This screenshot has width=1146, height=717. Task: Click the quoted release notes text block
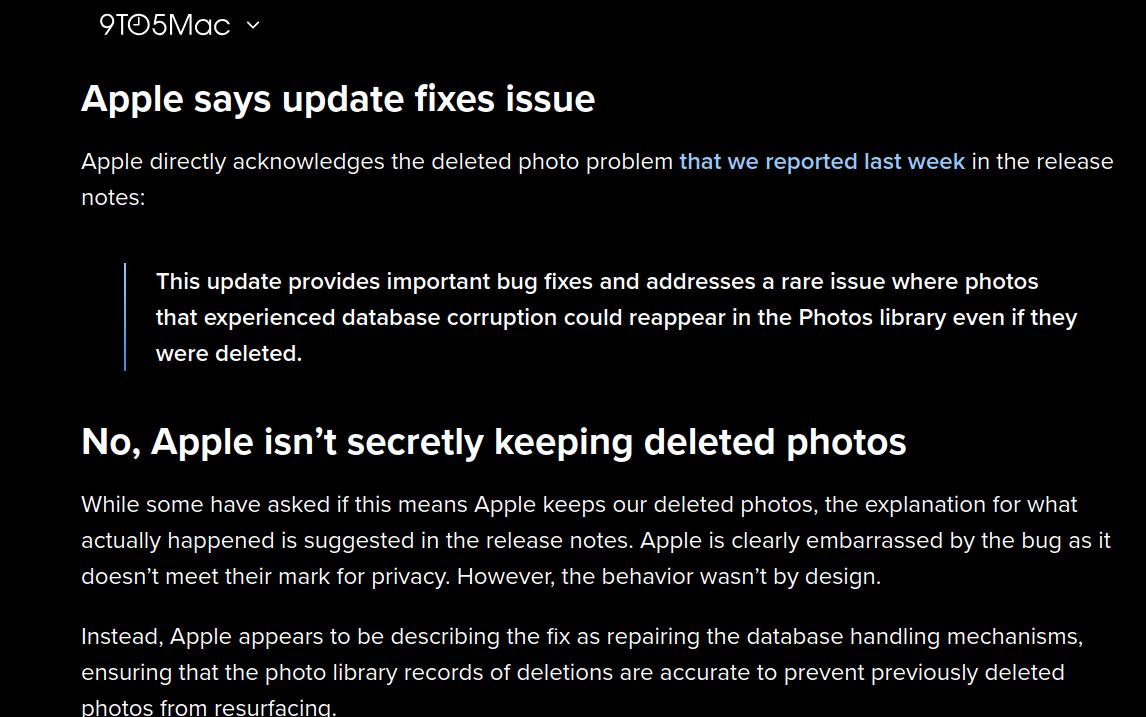click(x=616, y=317)
